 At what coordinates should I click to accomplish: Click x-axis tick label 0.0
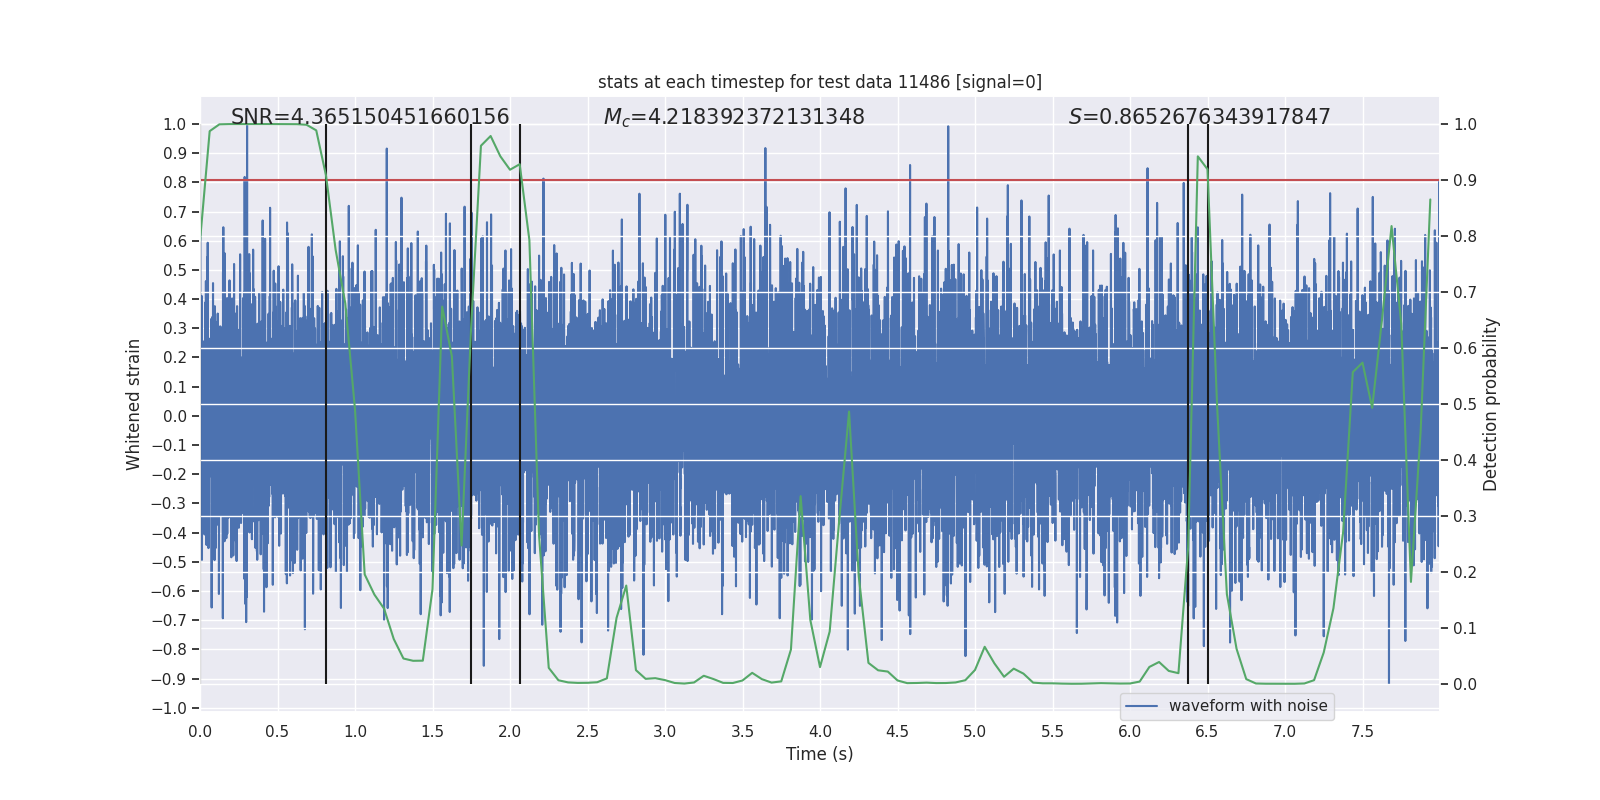coord(200,731)
